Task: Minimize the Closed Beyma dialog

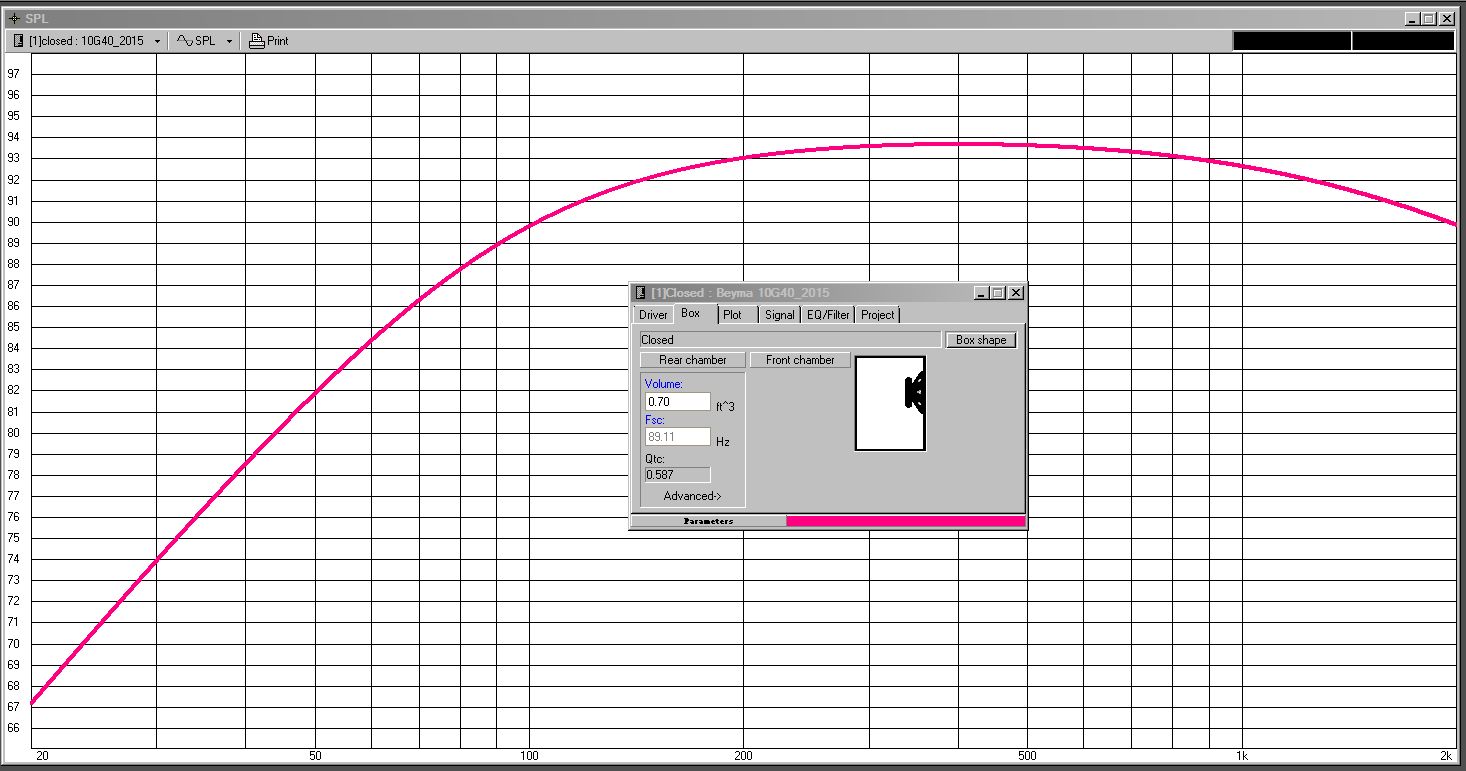Action: tap(981, 293)
